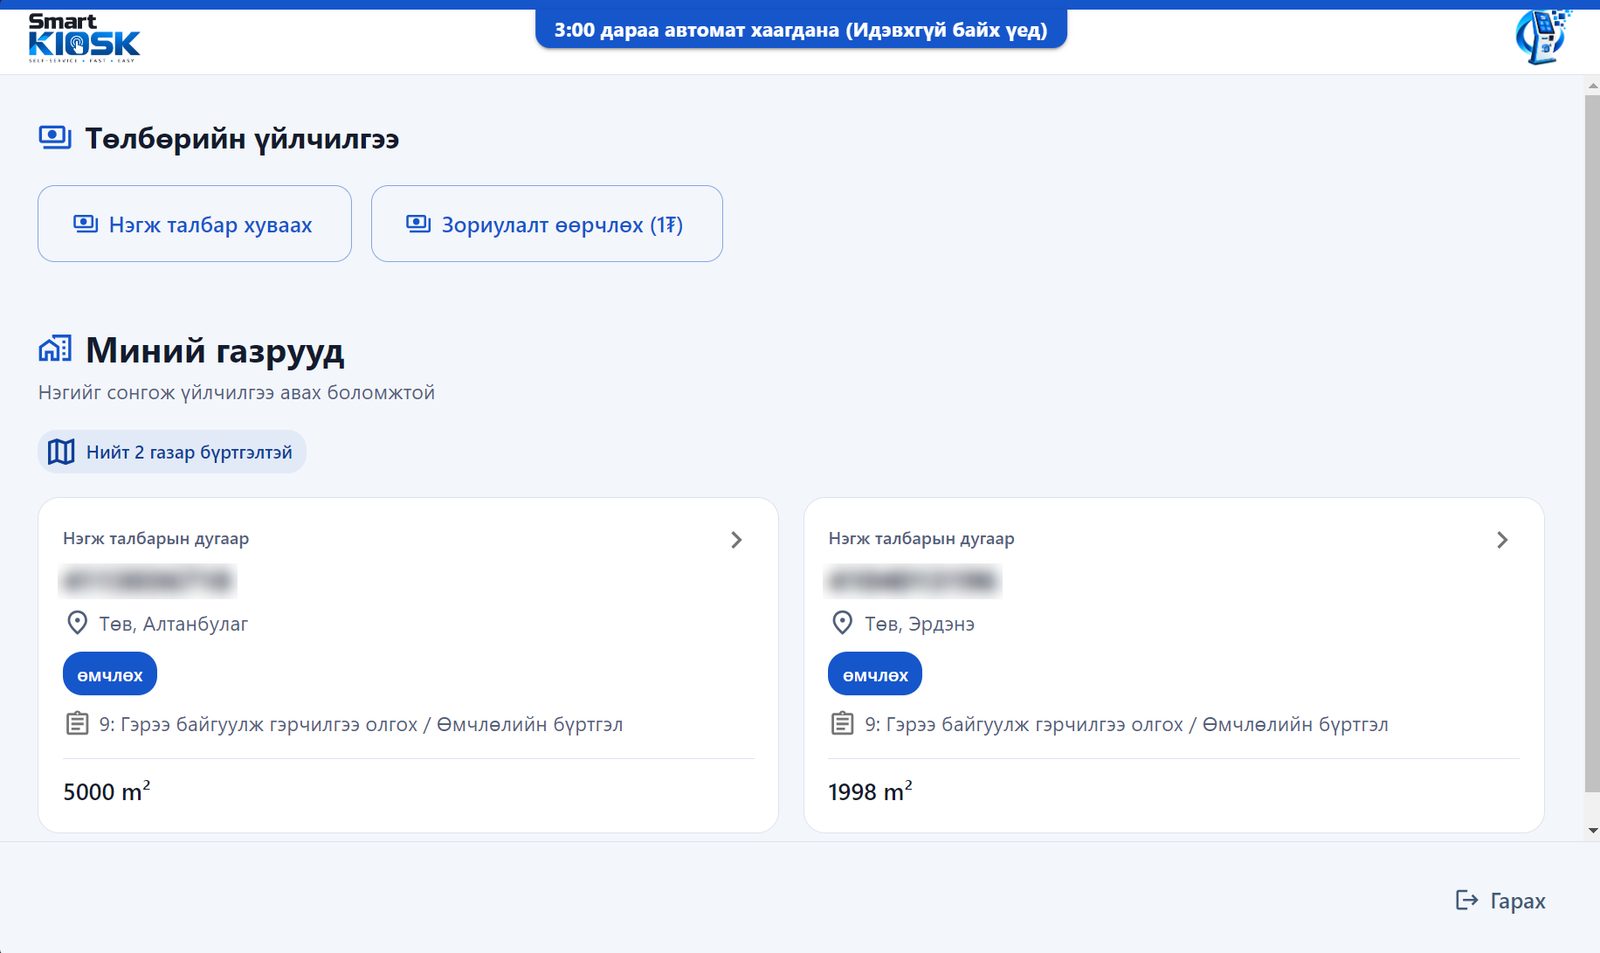
Task: Click the vertical scrollbar thumb
Action: 1592,444
